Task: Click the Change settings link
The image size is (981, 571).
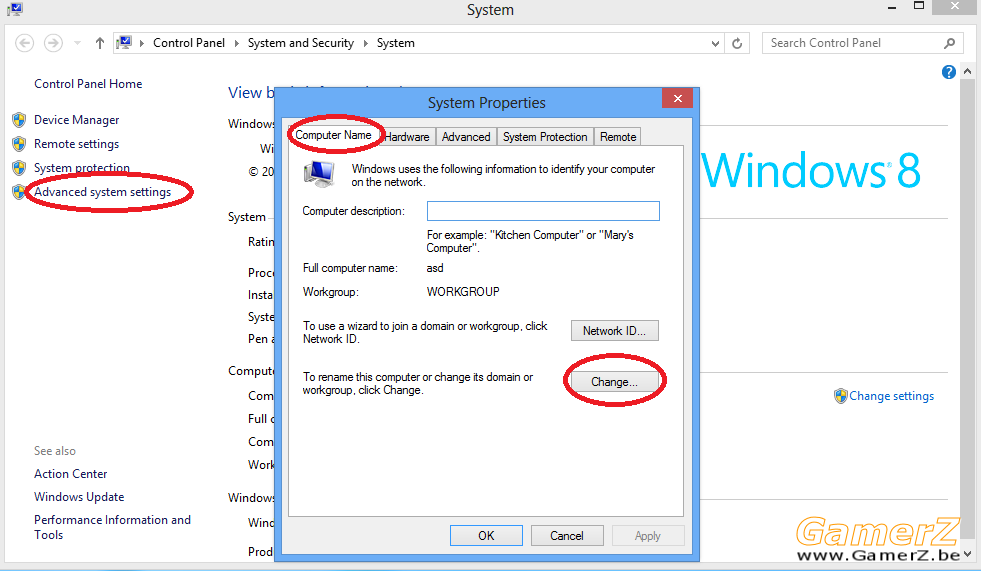Action: pyautogui.click(x=892, y=396)
